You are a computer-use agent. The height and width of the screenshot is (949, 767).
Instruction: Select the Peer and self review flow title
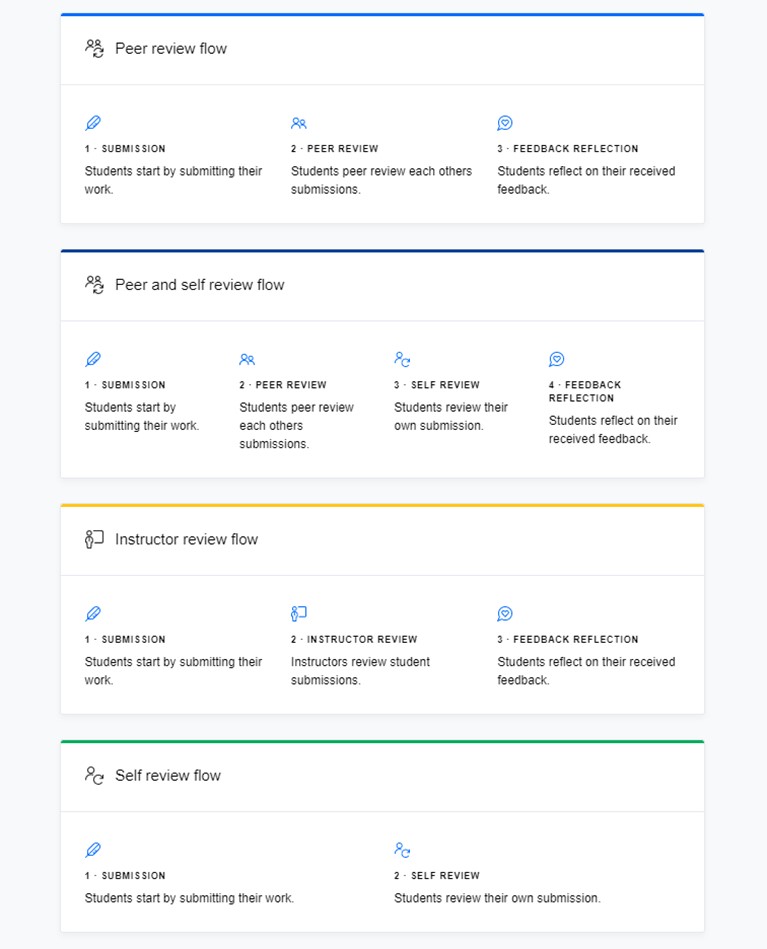tap(200, 284)
